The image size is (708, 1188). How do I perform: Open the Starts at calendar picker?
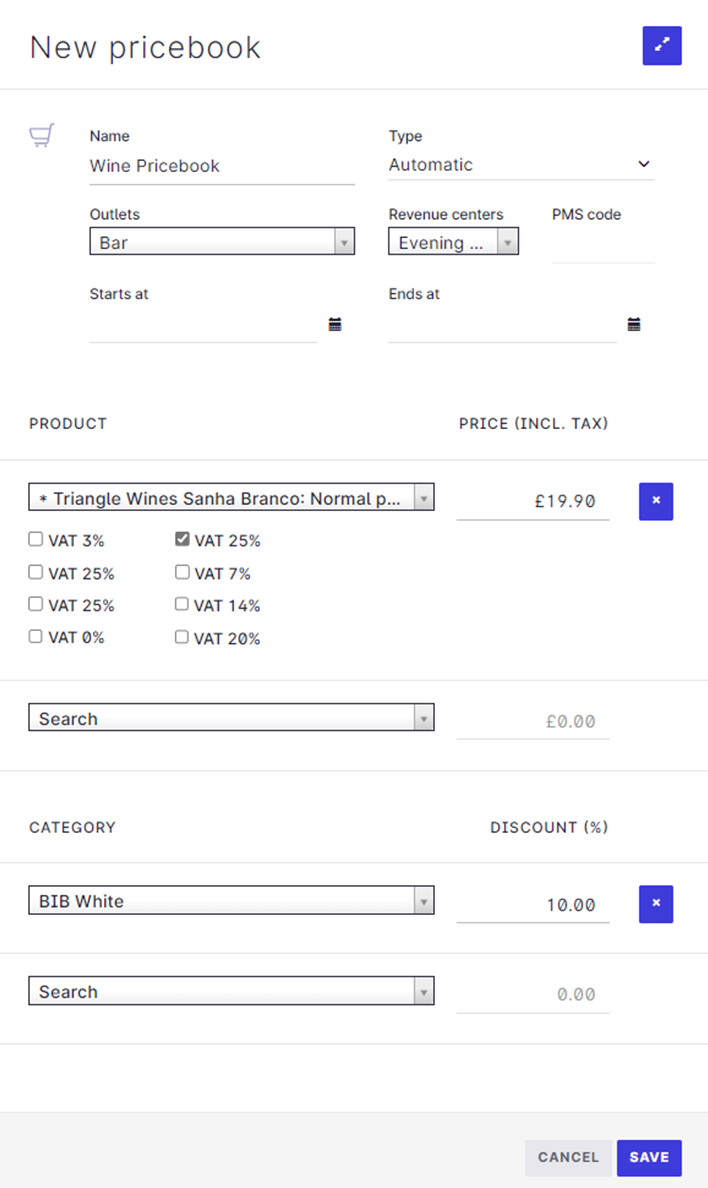pos(335,324)
